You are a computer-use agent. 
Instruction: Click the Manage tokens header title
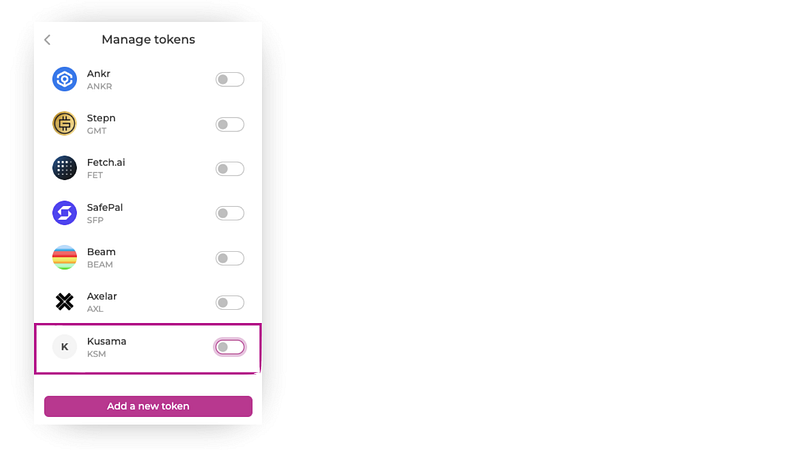point(148,40)
